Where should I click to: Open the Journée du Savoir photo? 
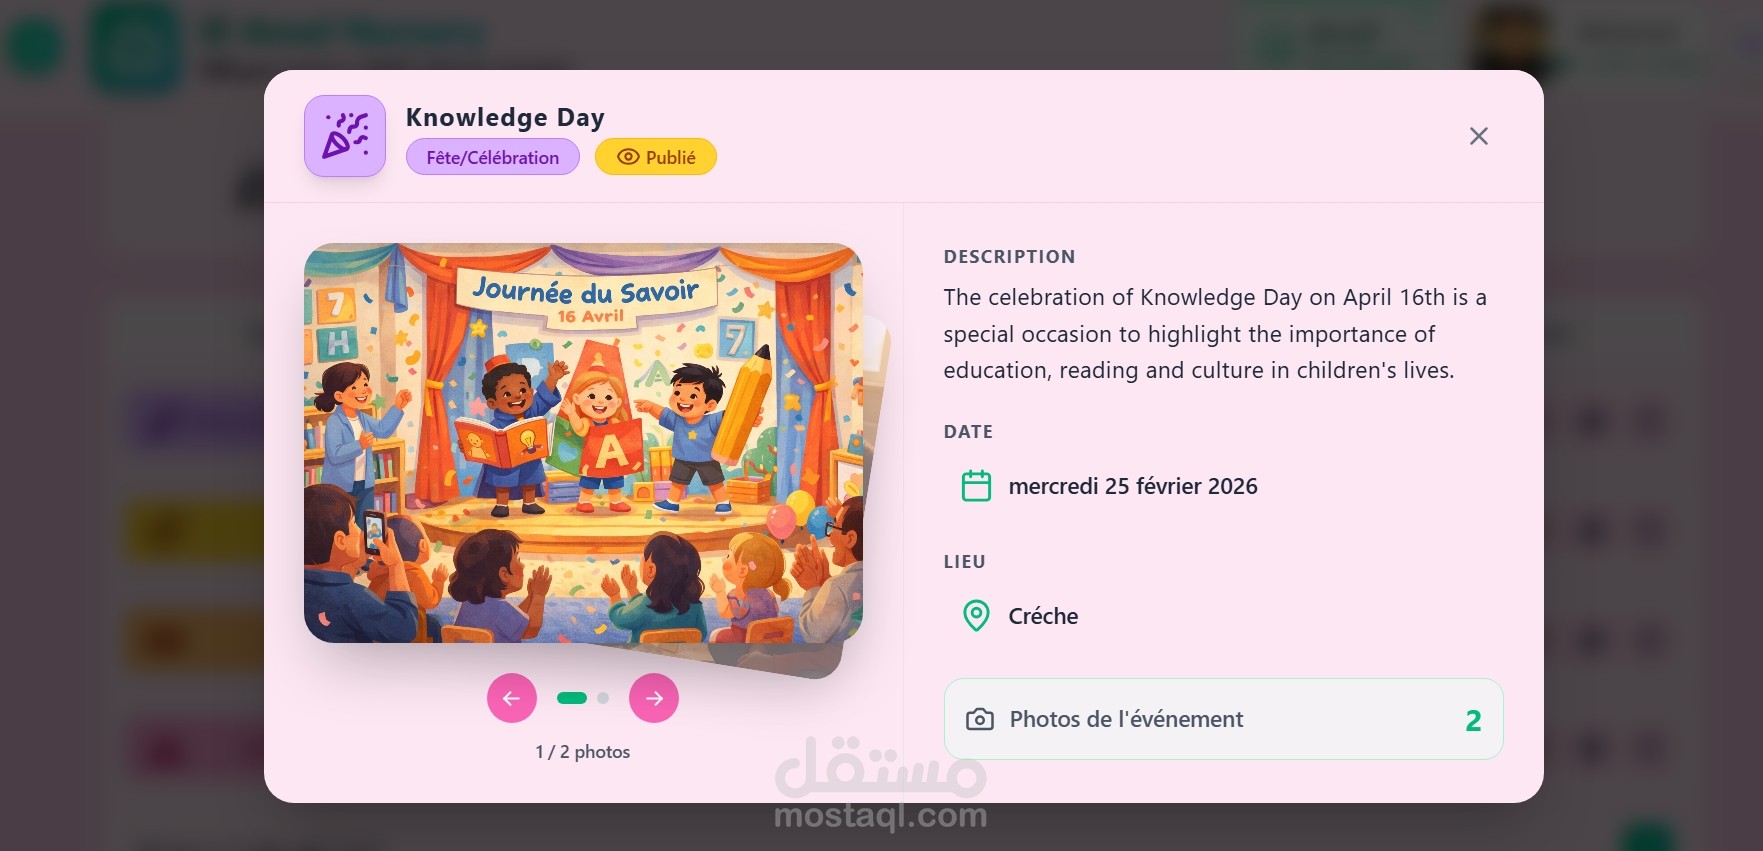coord(583,443)
